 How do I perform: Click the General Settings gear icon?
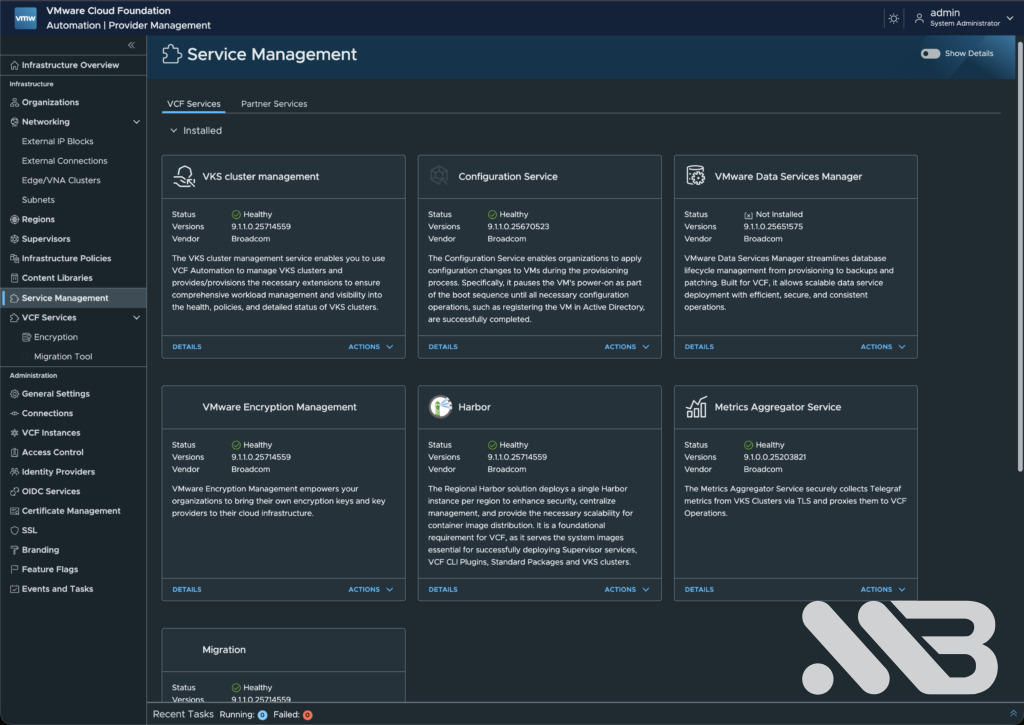click(x=14, y=394)
